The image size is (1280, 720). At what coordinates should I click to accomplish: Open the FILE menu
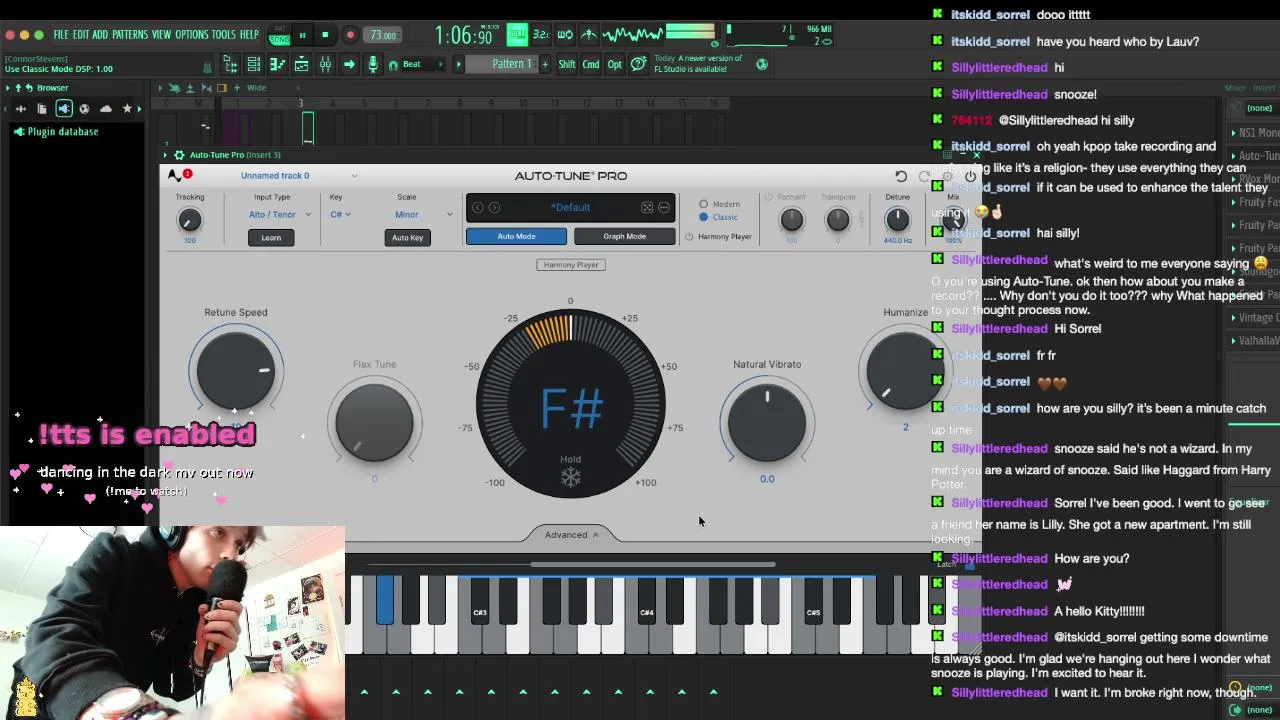[x=61, y=35]
